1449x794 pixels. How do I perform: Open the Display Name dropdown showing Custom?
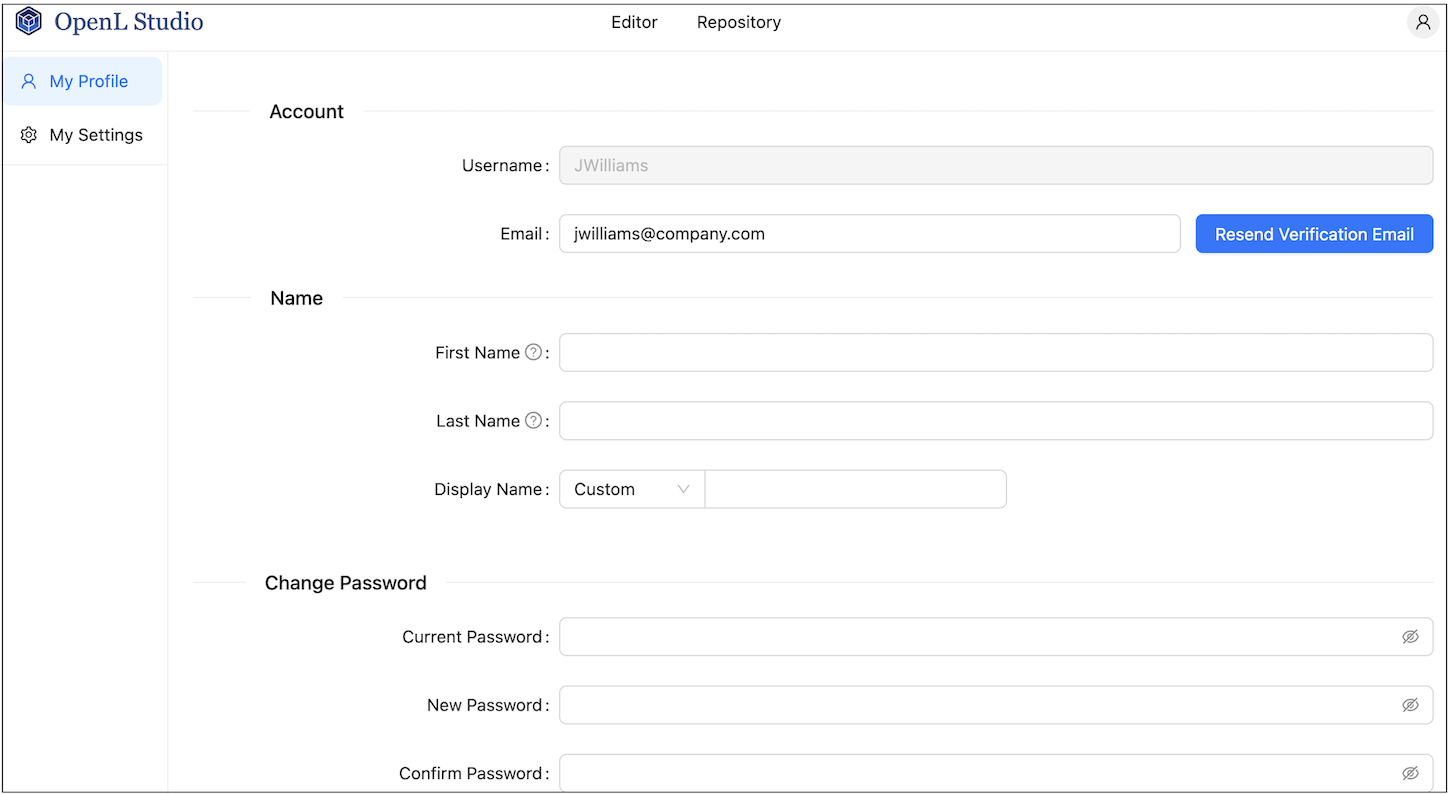click(630, 489)
